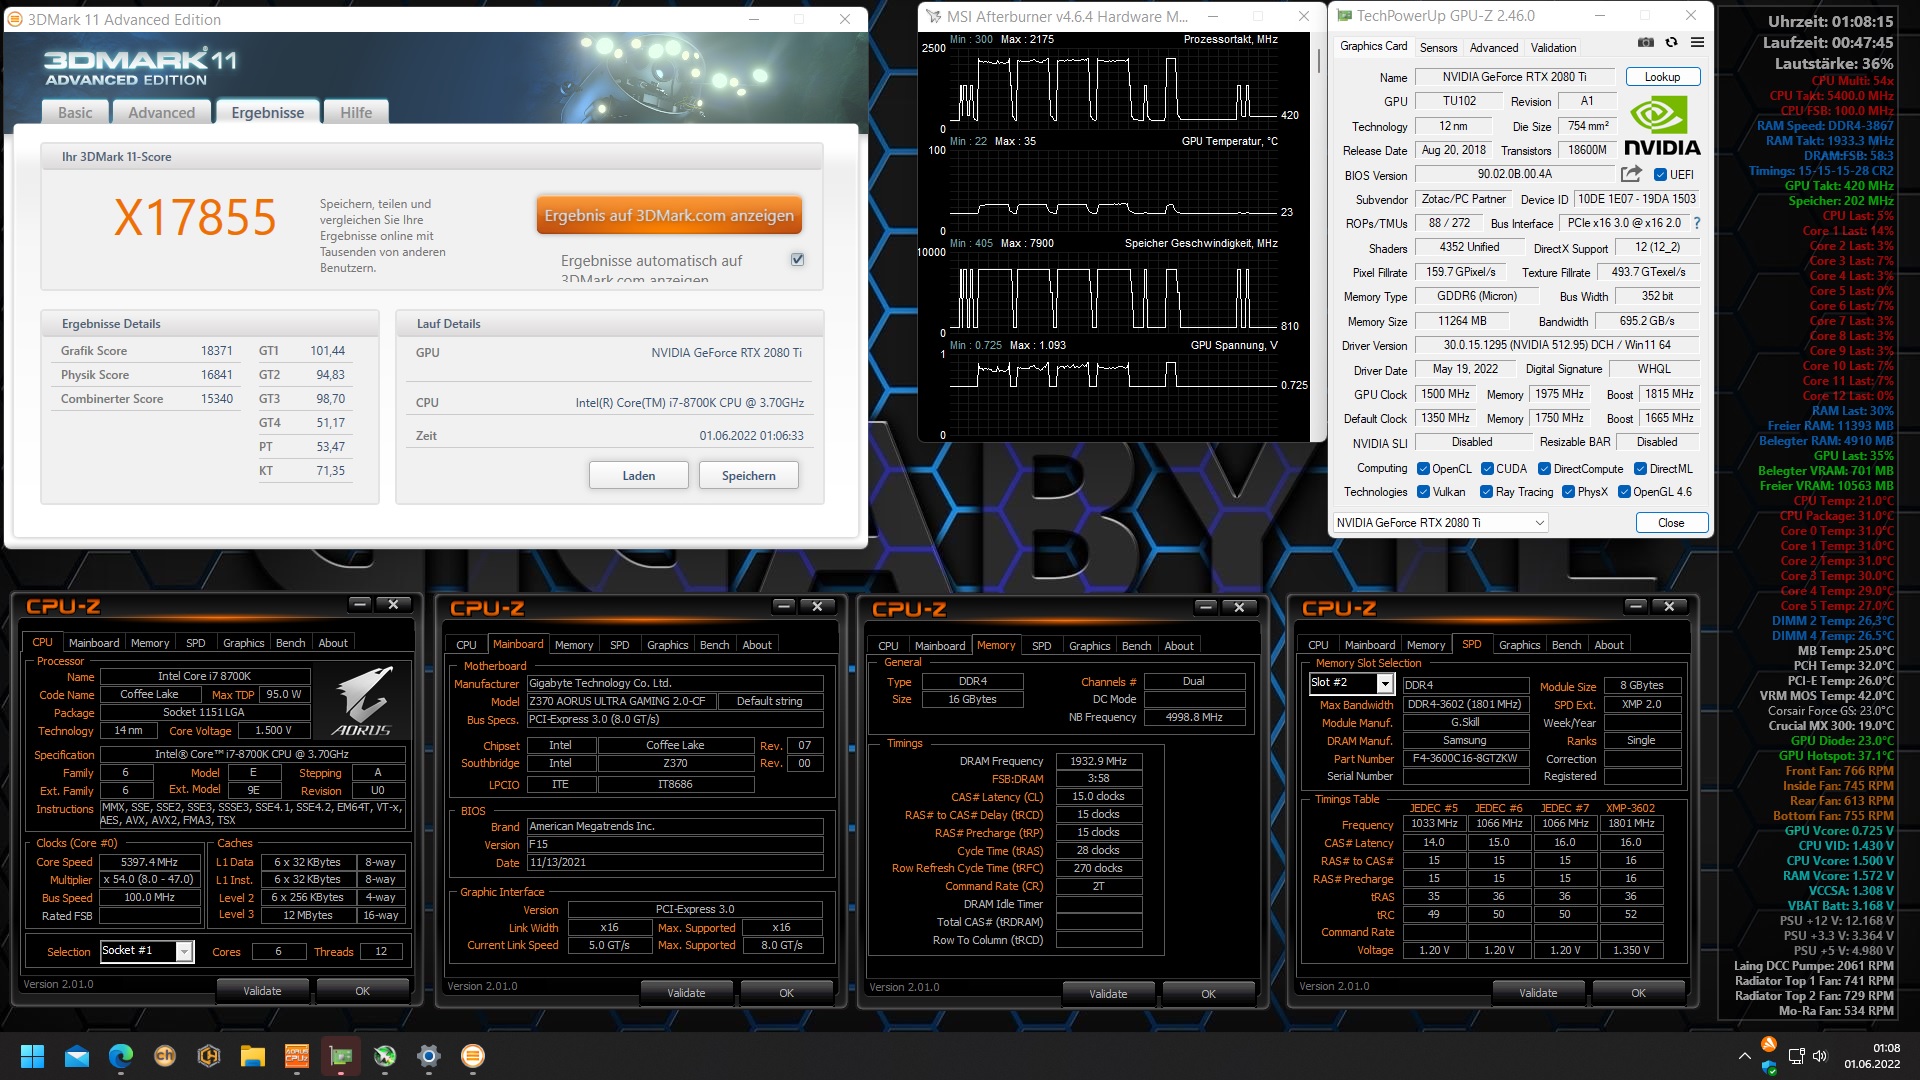Switch to the Sensors tab in GPU-Z
Screen dimensions: 1920x1080
pos(1438,47)
